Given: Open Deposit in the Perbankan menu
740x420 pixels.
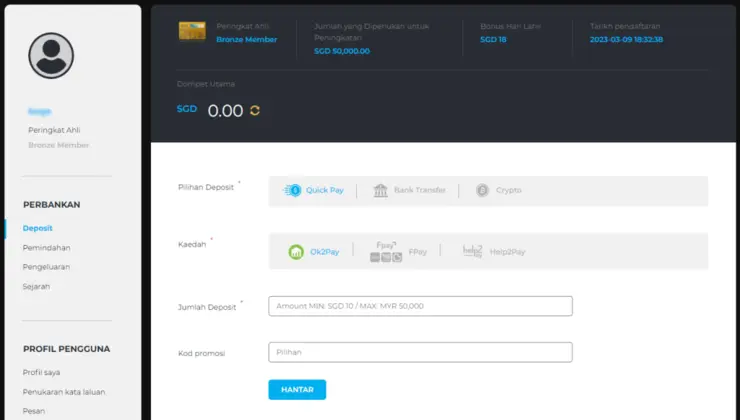Looking at the screenshot, I should [x=37, y=228].
